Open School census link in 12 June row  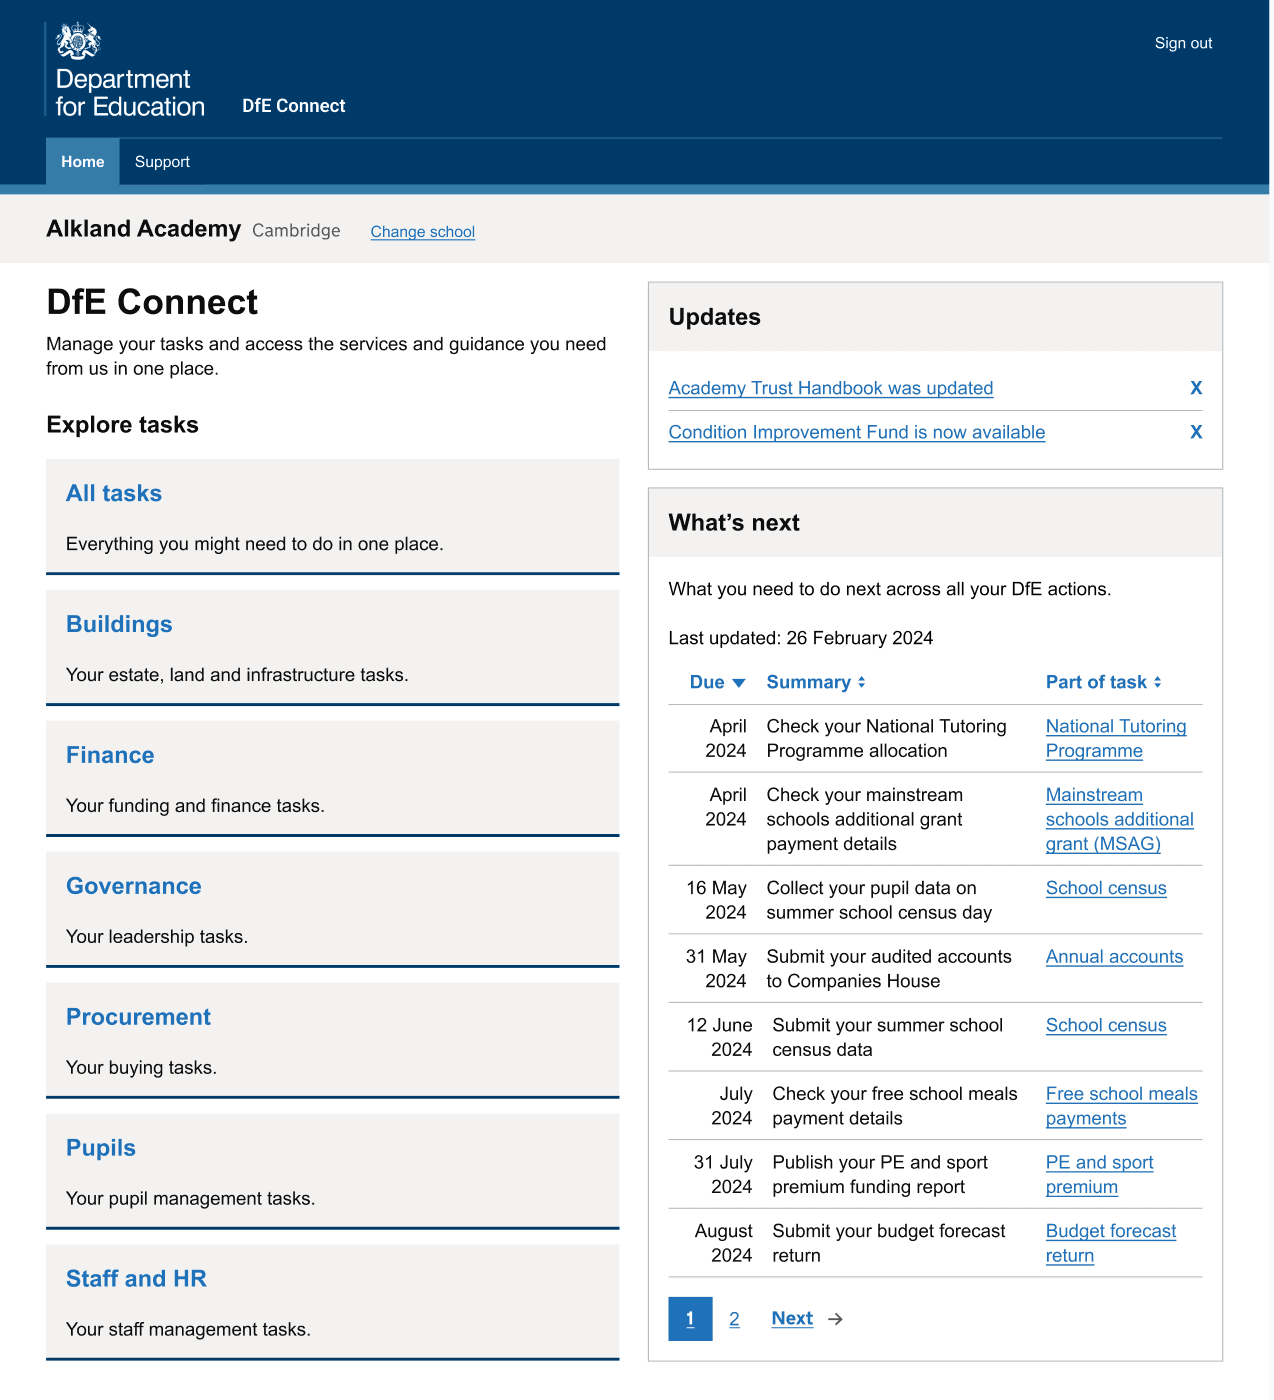pyautogui.click(x=1106, y=1026)
